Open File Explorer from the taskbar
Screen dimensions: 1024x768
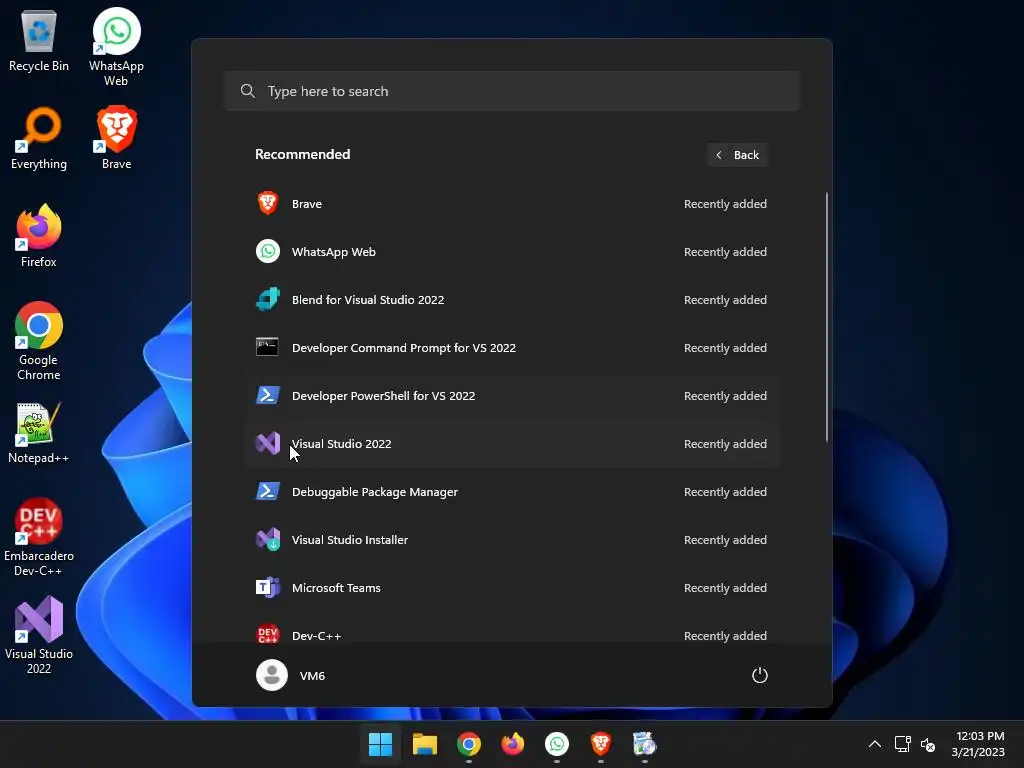(424, 744)
